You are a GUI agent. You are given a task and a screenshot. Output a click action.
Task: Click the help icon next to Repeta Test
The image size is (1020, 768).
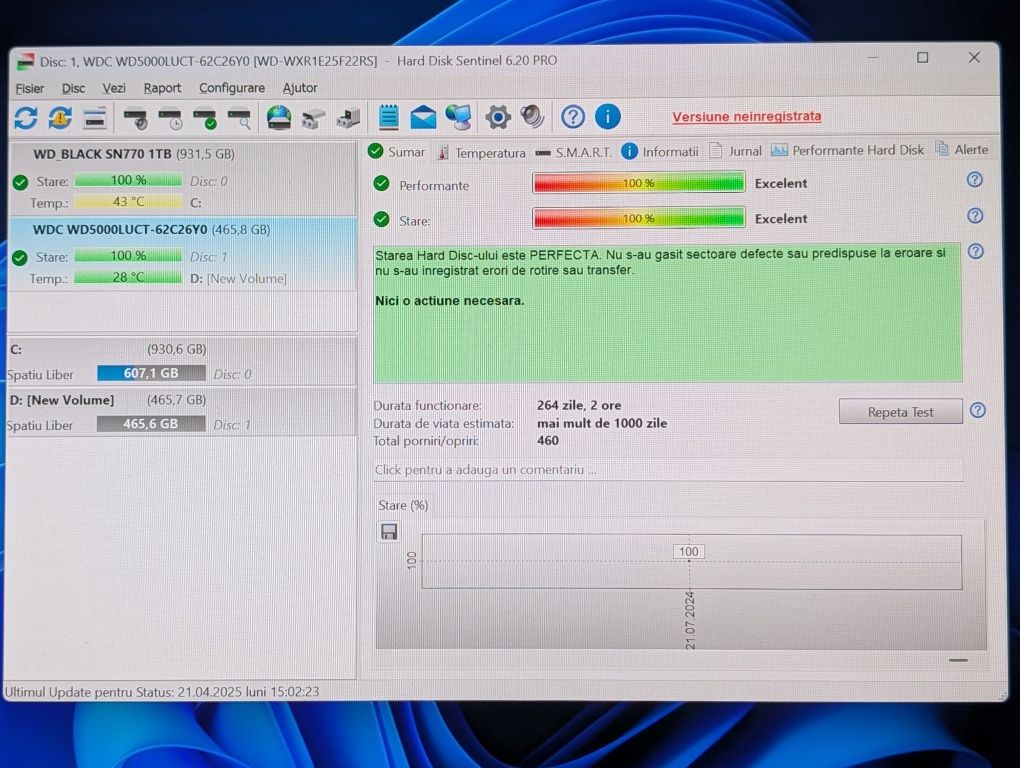coord(977,410)
